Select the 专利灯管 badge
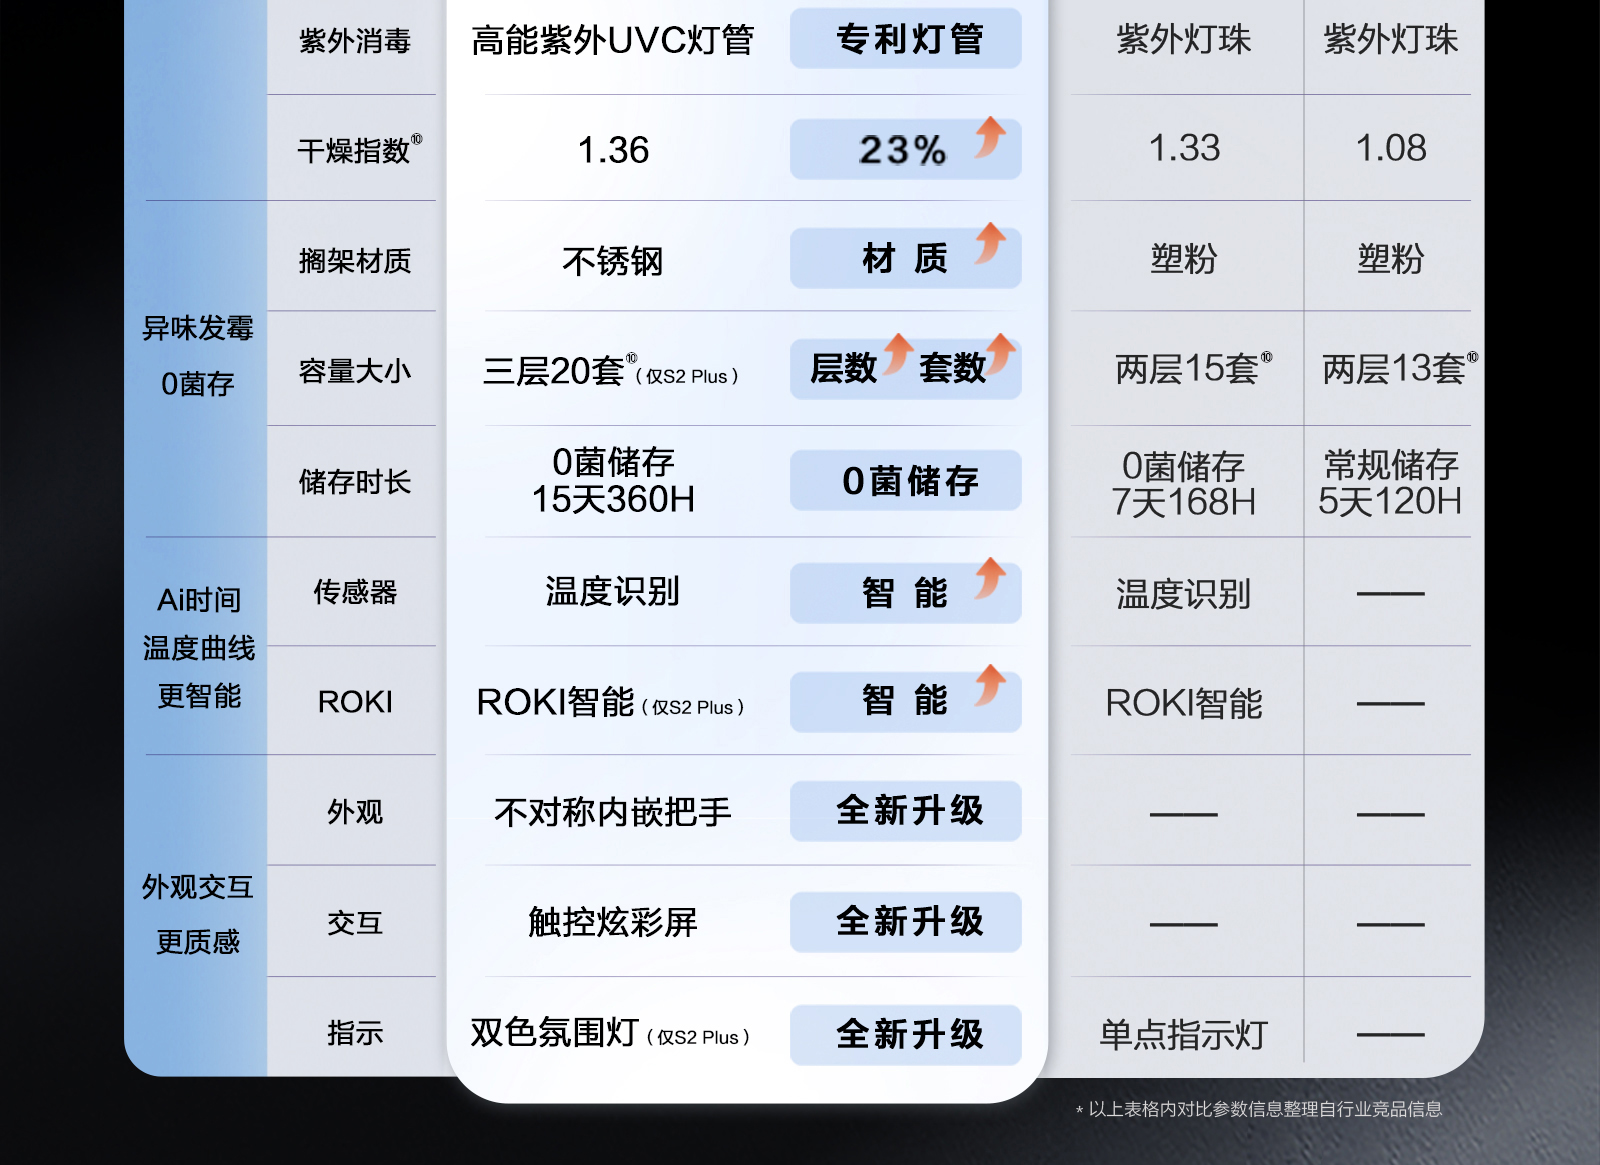The width and height of the screenshot is (1600, 1165). [906, 40]
